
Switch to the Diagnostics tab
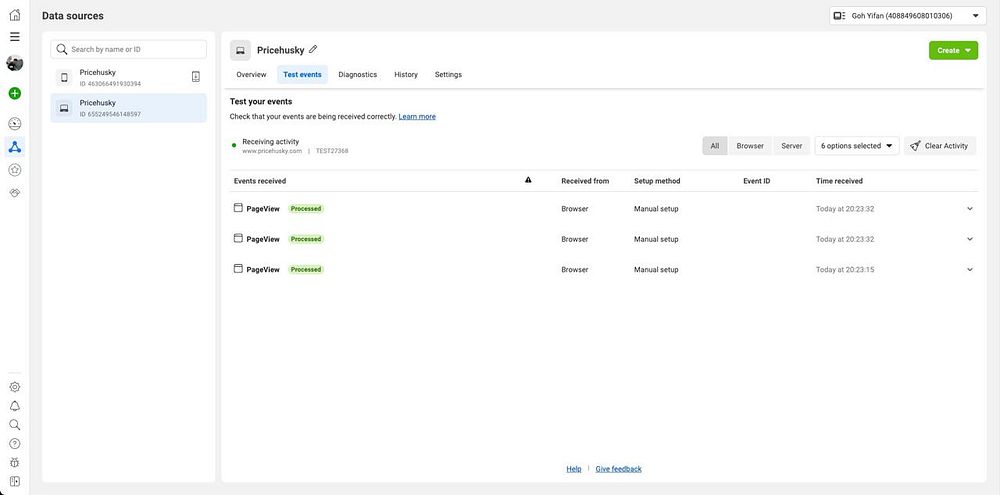tap(357, 75)
